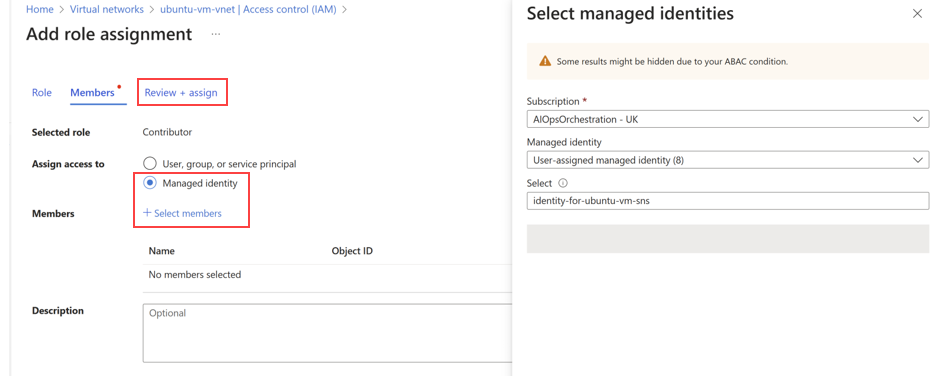Focus the Select identity search field
941x376 pixels.
(x=728, y=201)
